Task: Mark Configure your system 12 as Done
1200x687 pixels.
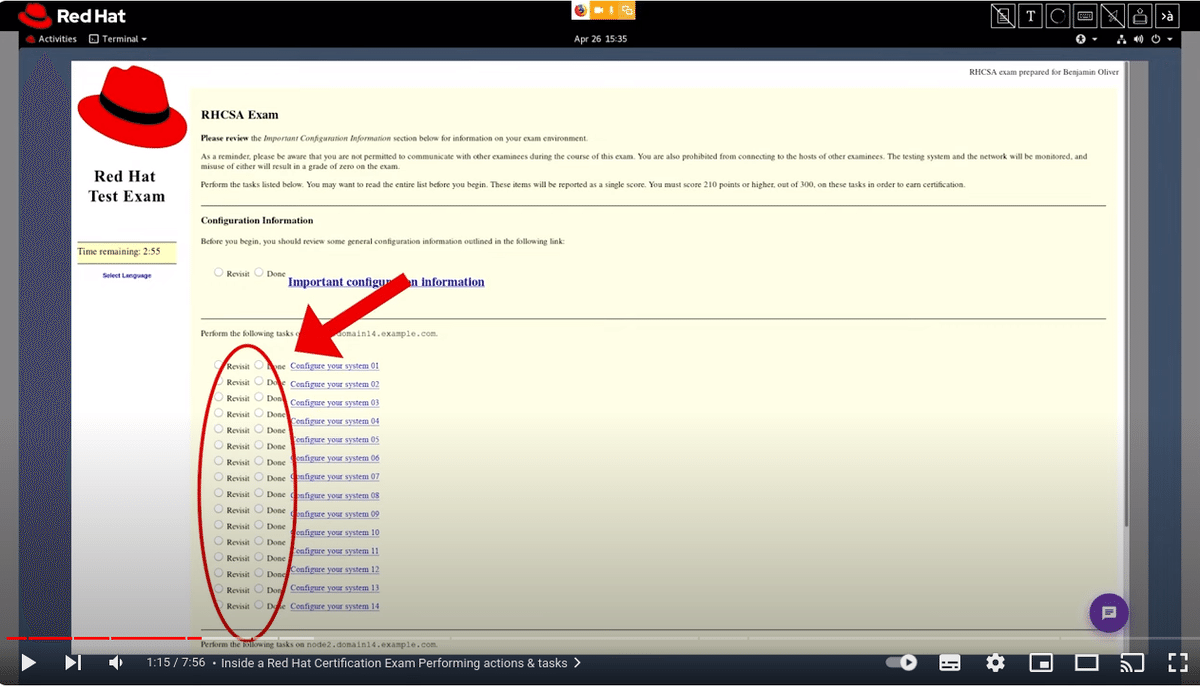Action: [259, 573]
